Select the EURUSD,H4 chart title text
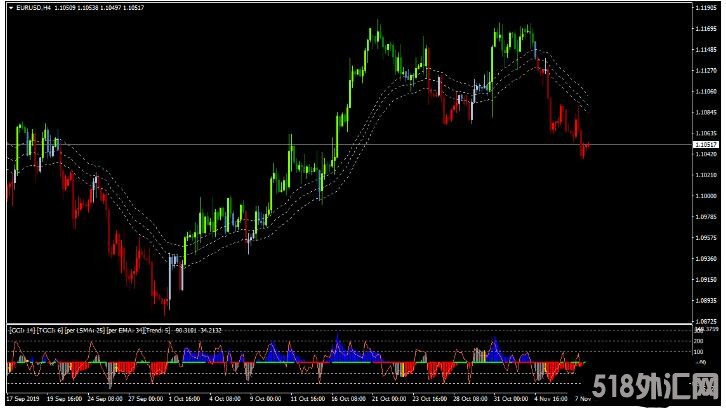The height and width of the screenshot is (410, 726). (33, 8)
